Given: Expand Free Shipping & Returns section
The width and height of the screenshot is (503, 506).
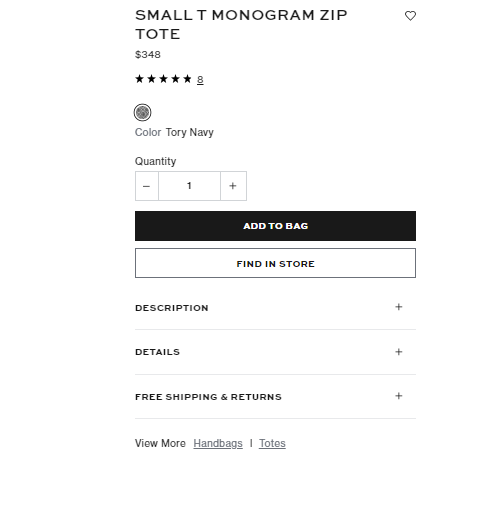Looking at the screenshot, I should pos(275,397).
